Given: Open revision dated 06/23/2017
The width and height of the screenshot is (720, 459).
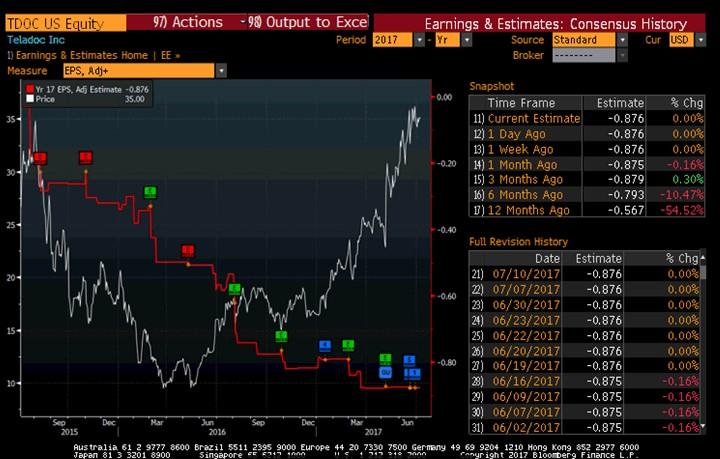Looking at the screenshot, I should pyautogui.click(x=584, y=320).
